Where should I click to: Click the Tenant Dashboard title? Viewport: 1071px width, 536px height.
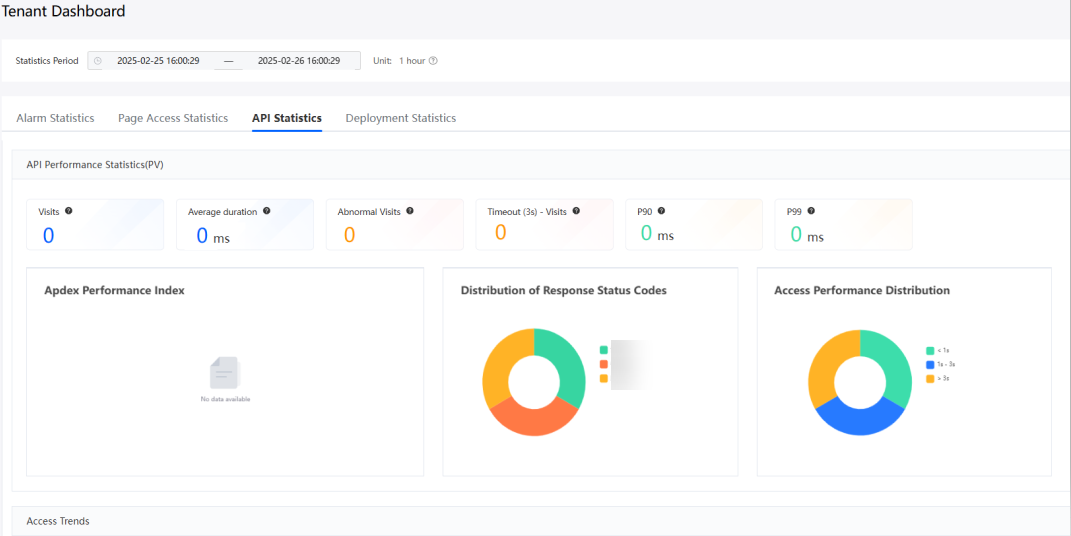tap(64, 11)
